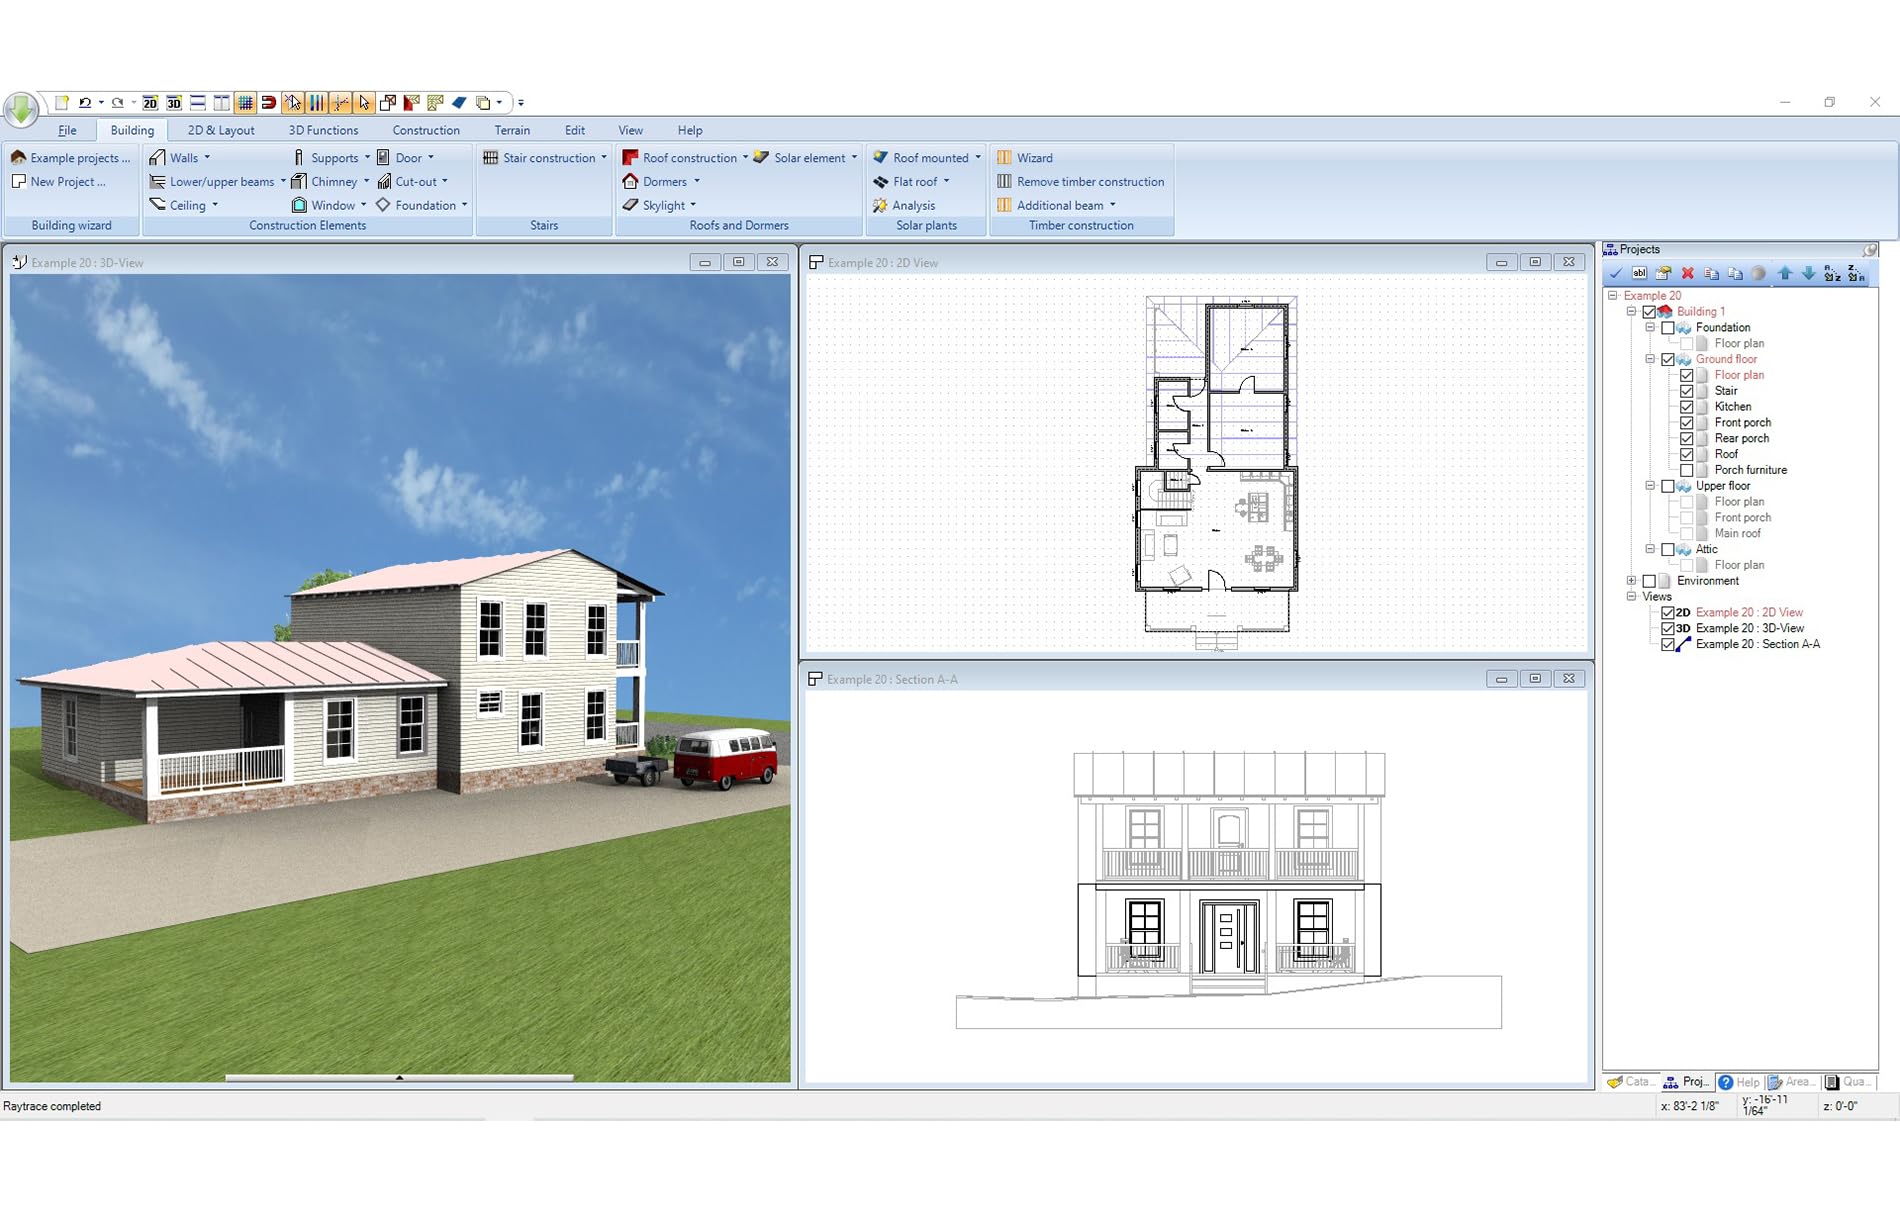Image resolution: width=1900 pixels, height=1210 pixels.
Task: Click the tile windows horizontally icon
Action: click(x=198, y=103)
